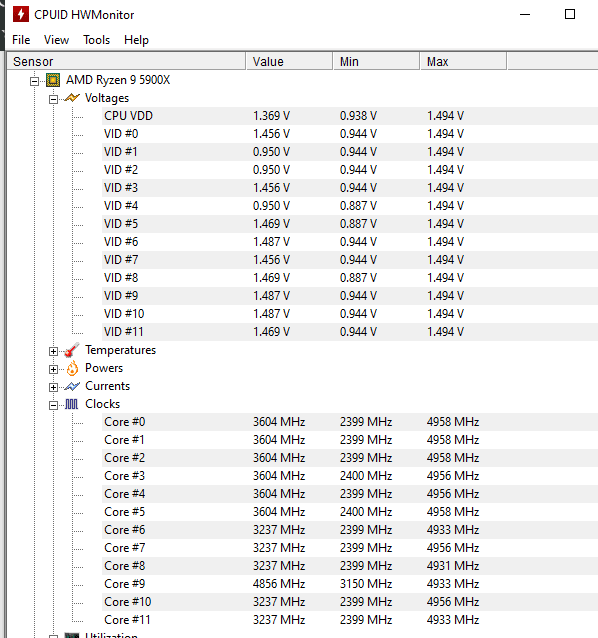Click the Clocks square-wave icon
The height and width of the screenshot is (638, 598).
click(x=72, y=404)
